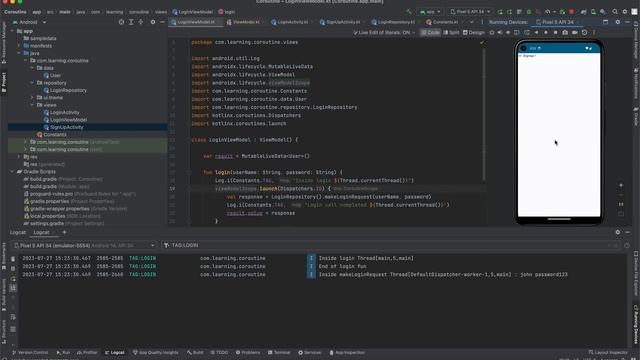The image size is (640, 360).
Task: Open the app run configuration dropdown
Action: 430,12
